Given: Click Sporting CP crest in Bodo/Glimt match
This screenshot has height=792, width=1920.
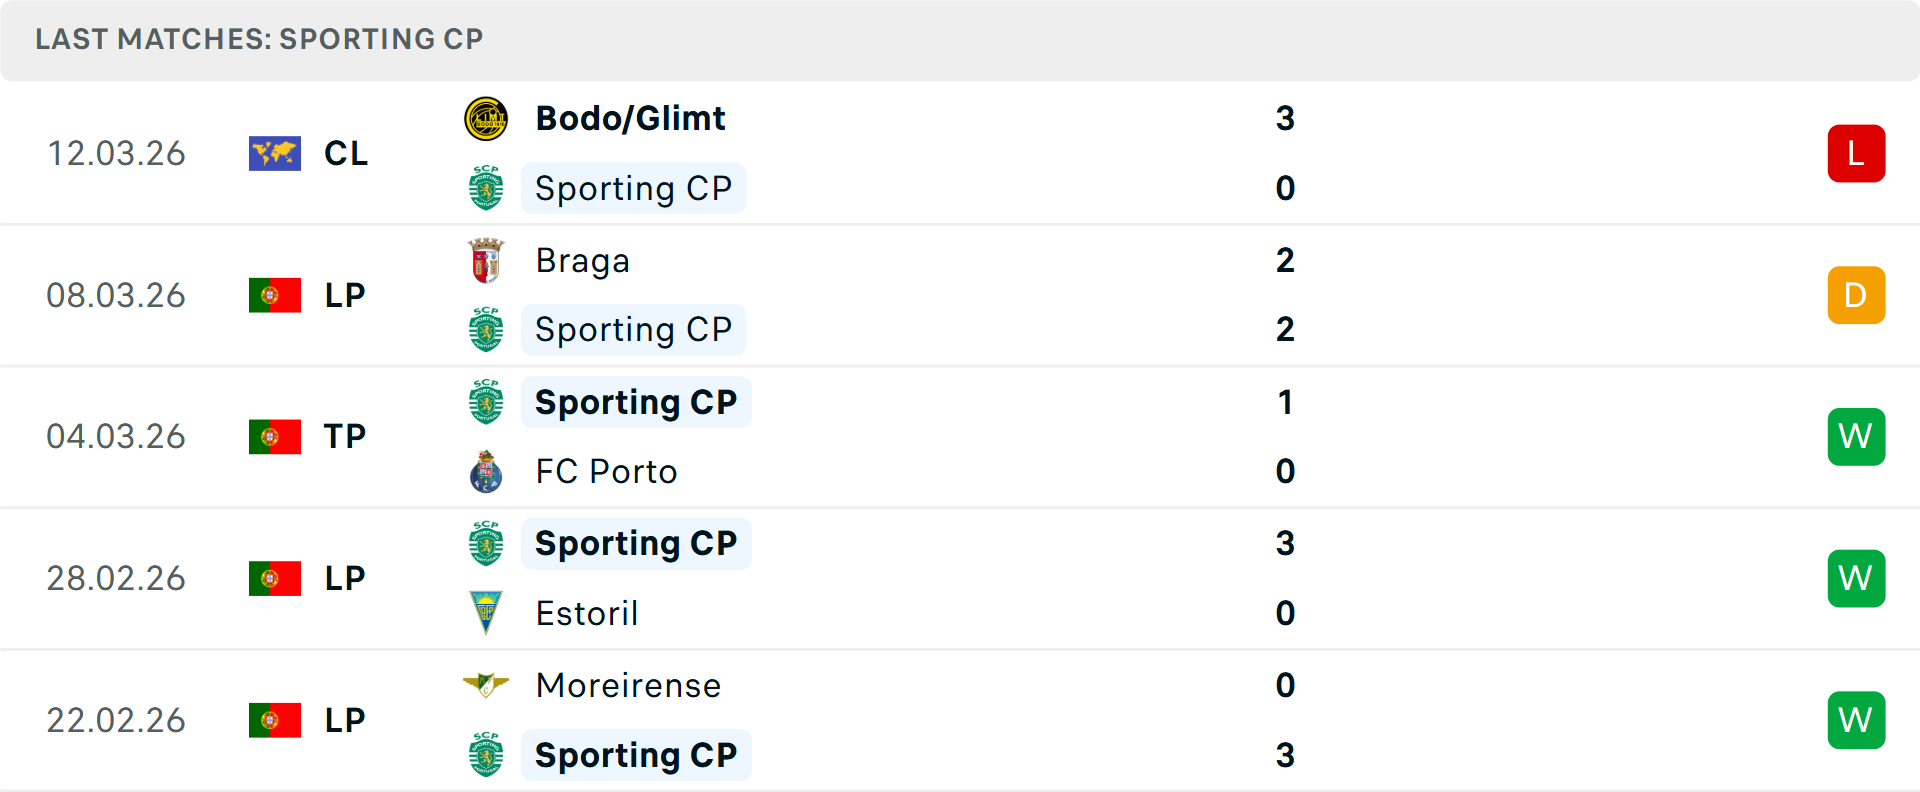Looking at the screenshot, I should [486, 188].
